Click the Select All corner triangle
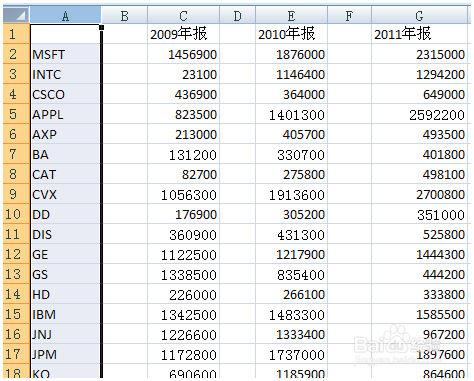474x381 pixels. [x=16, y=15]
